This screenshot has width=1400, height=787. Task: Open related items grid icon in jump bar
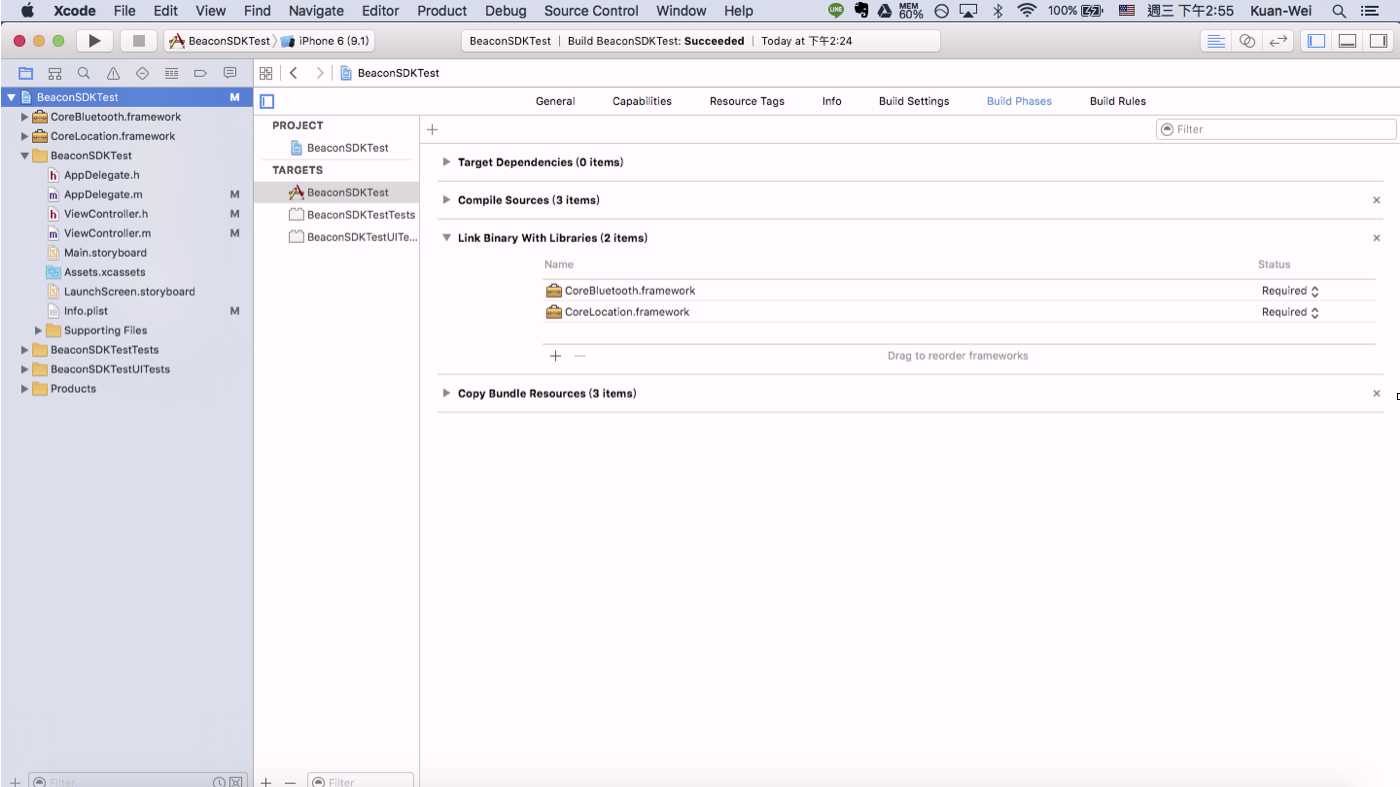tap(266, 73)
